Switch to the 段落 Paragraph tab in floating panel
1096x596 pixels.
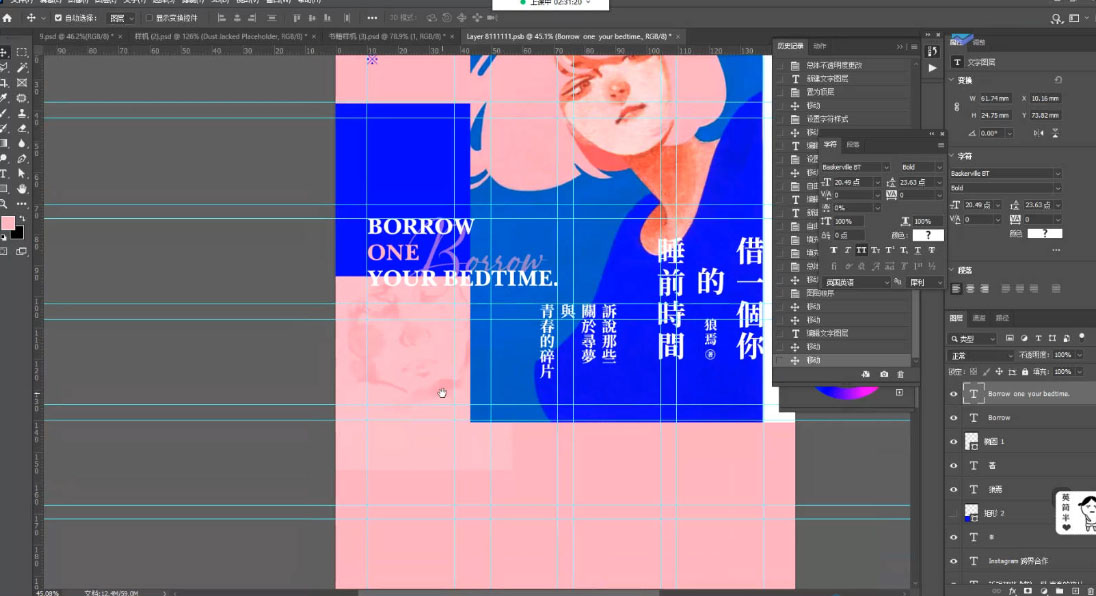(x=853, y=145)
